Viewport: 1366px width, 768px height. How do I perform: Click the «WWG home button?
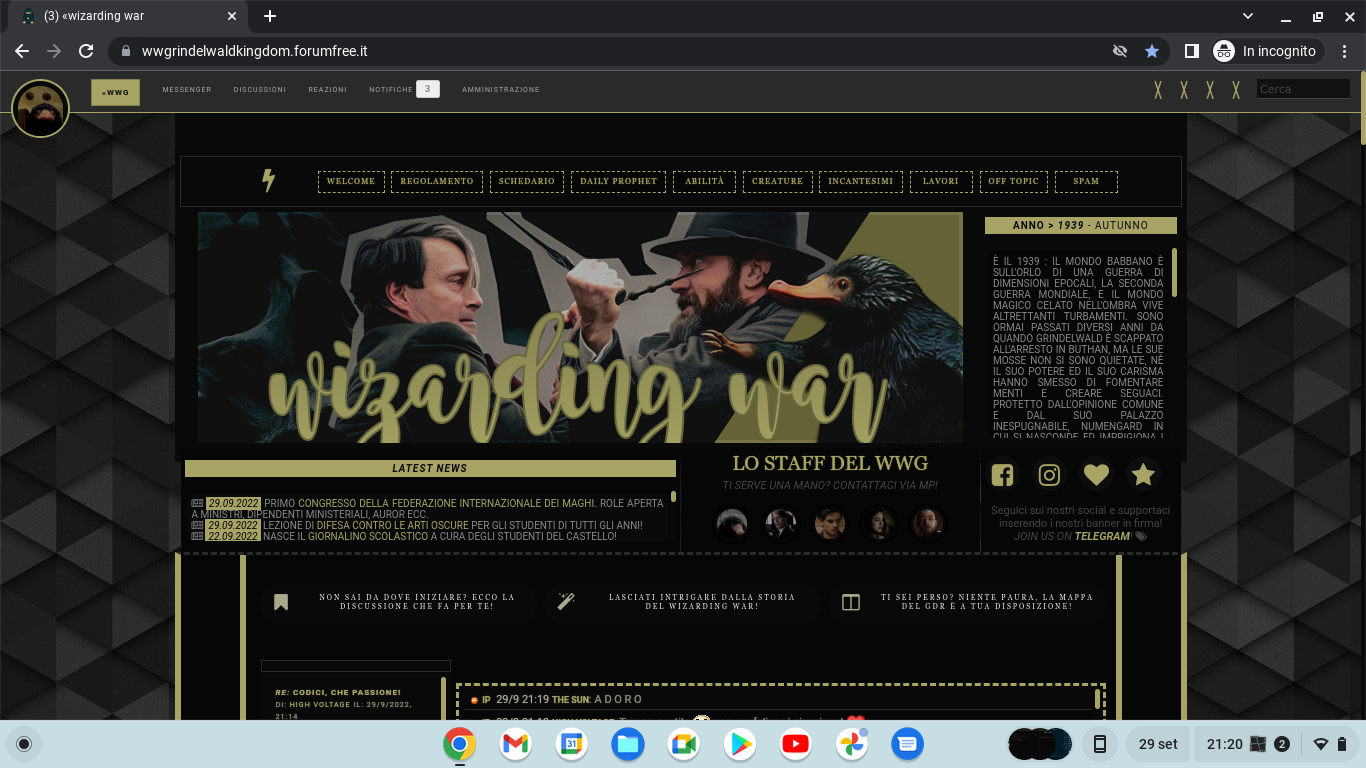(116, 92)
